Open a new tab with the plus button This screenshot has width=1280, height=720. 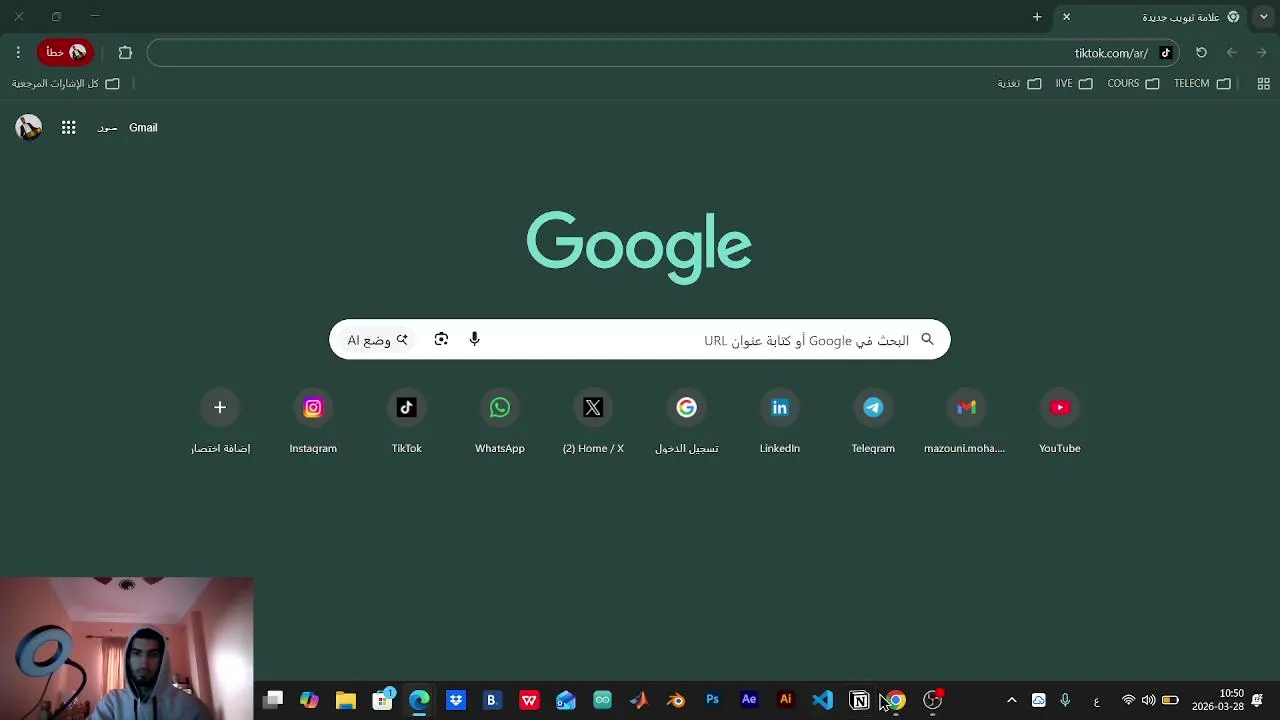[x=1037, y=17]
